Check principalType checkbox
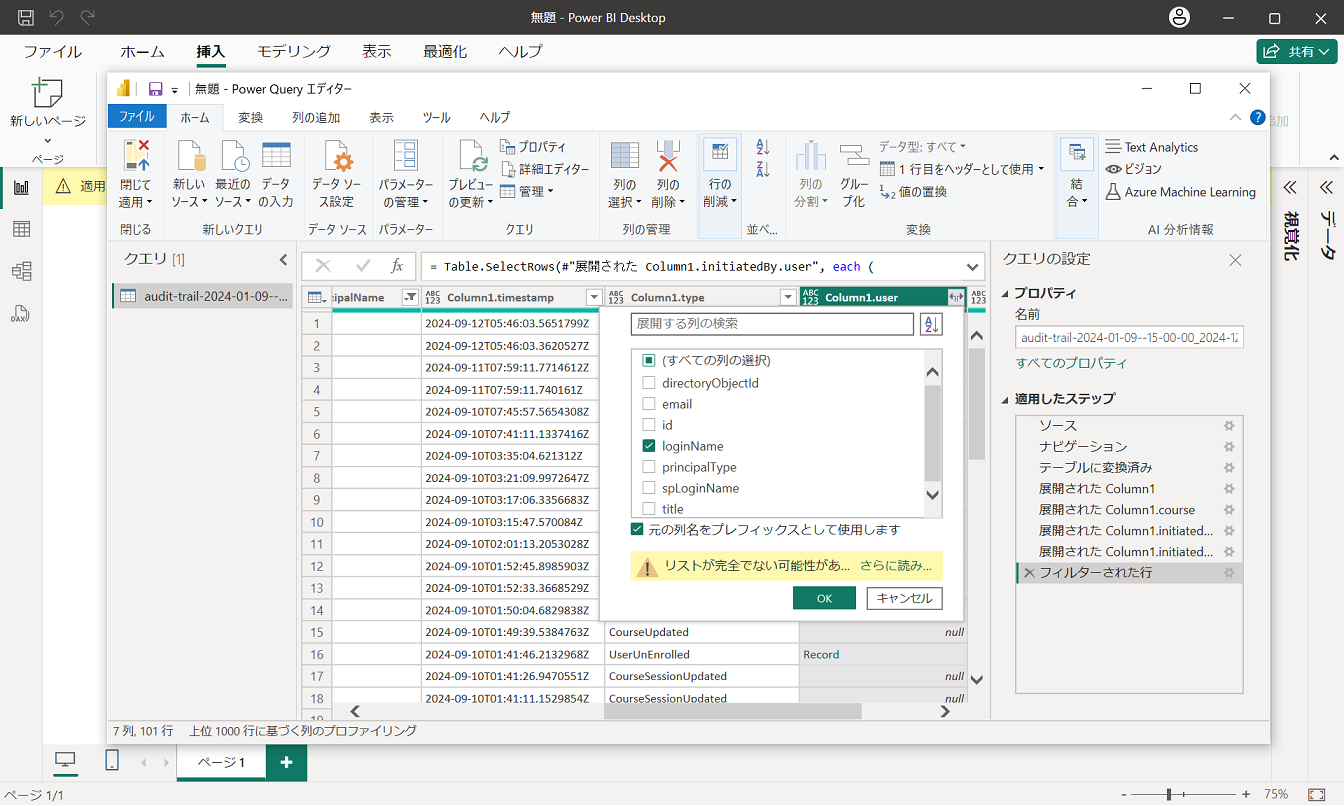This screenshot has height=806, width=1344. [648, 467]
